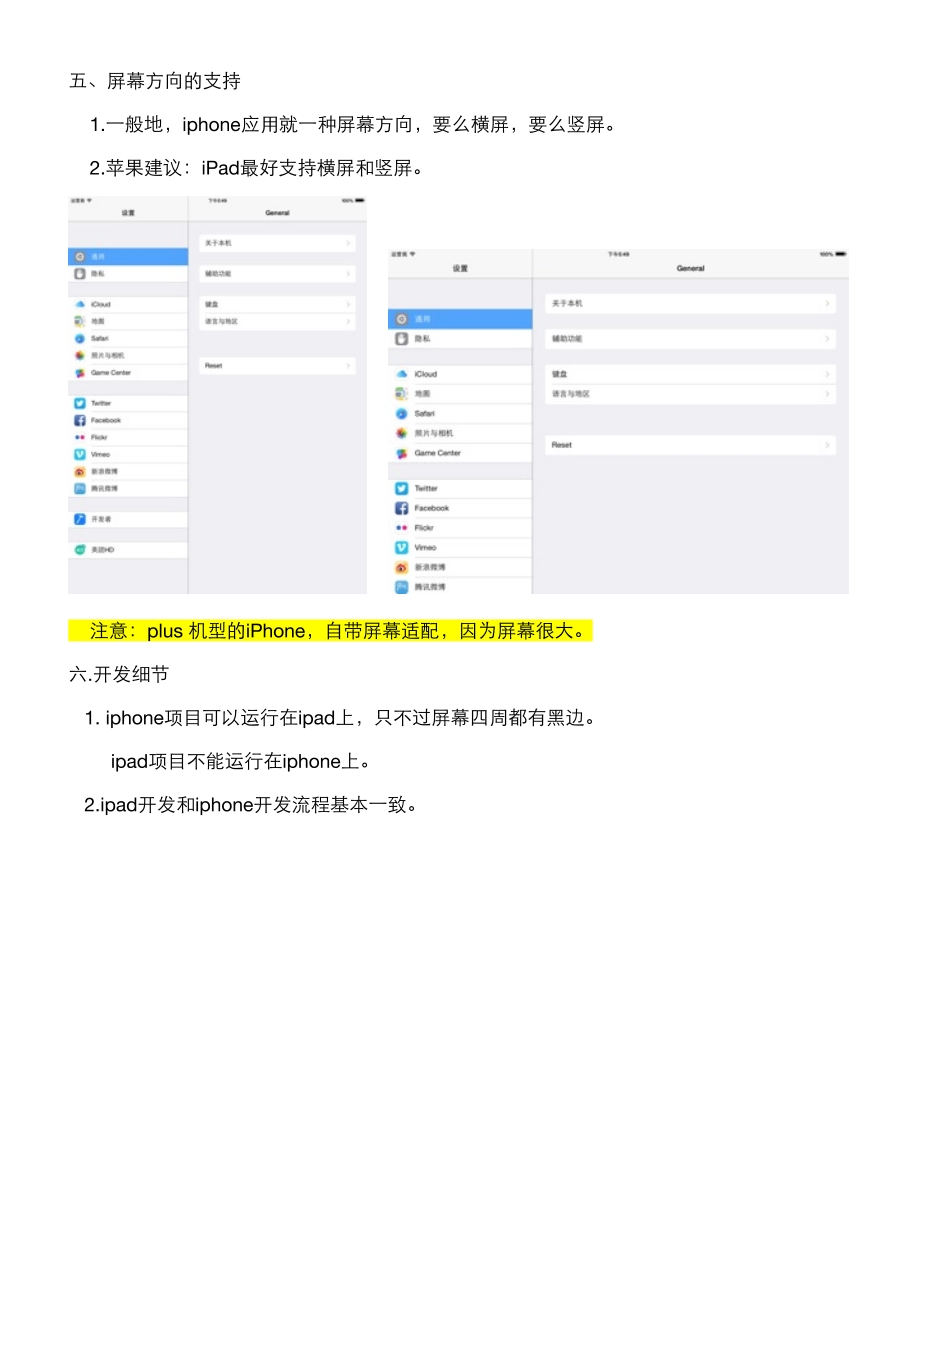Click the 照片与相机 flower icon
Screen dimensions: 950x1345
80,356
